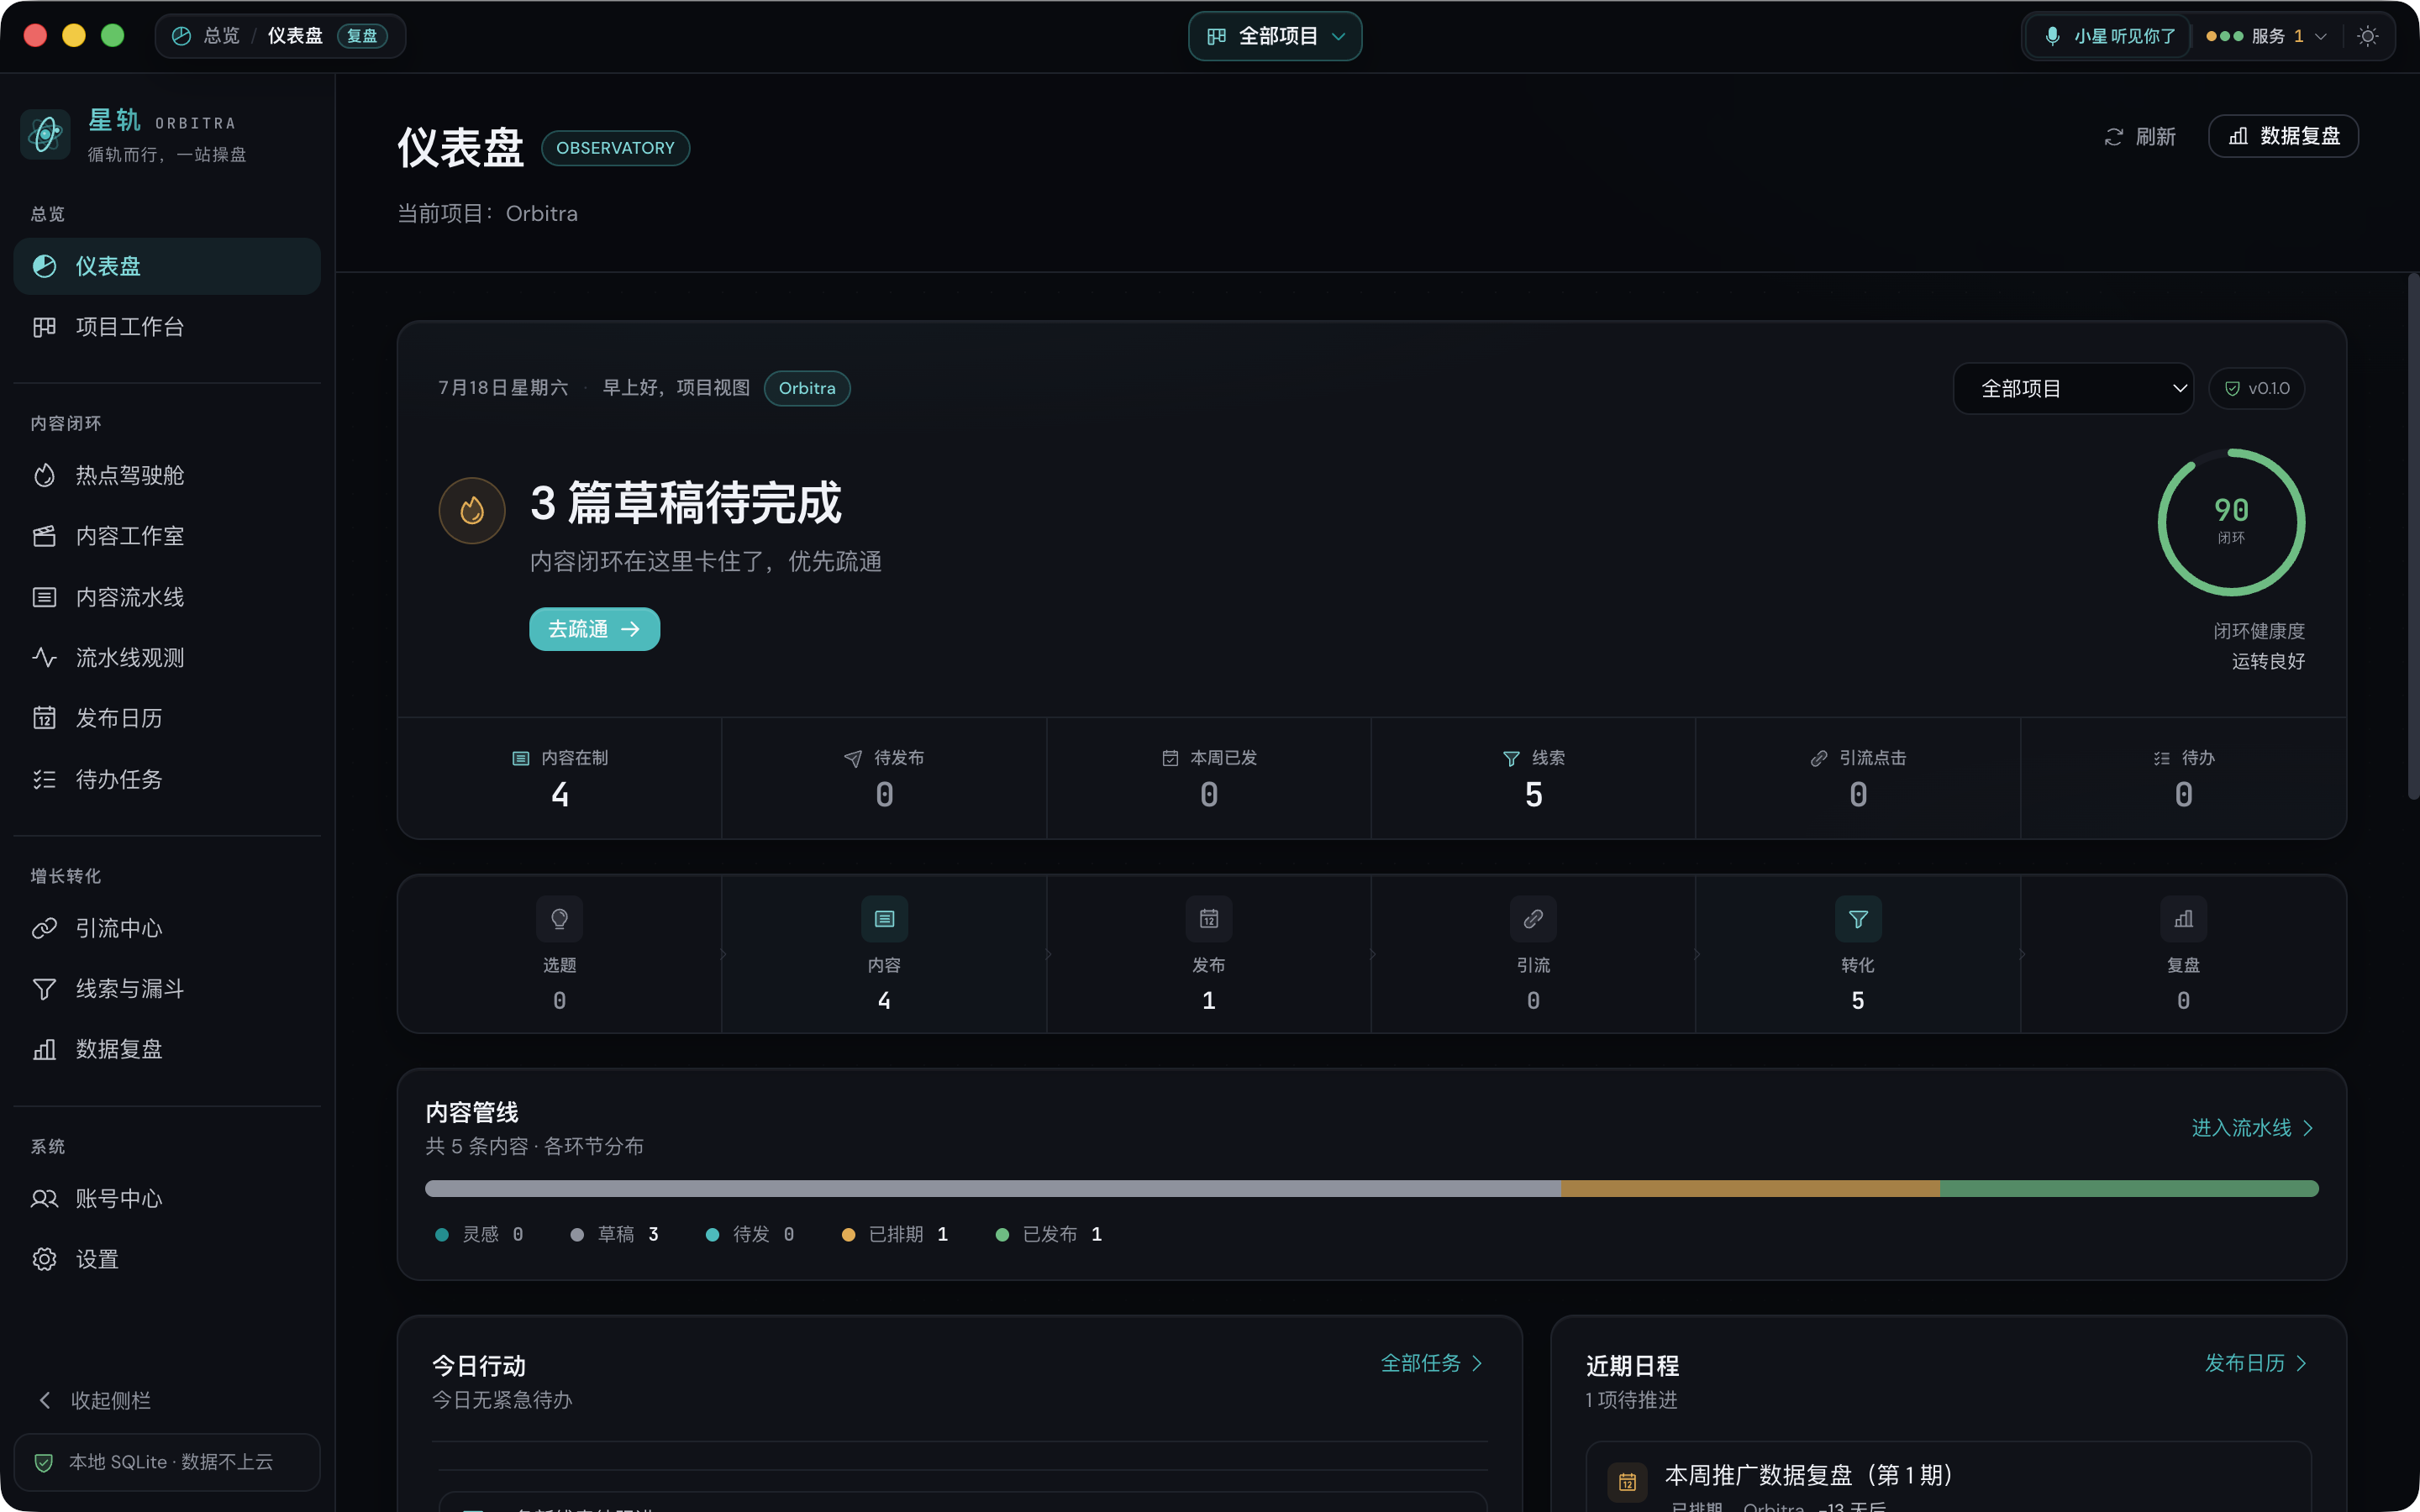Follow the 进入流水线 link
Viewport: 2420px width, 1512px height.
(2252, 1128)
